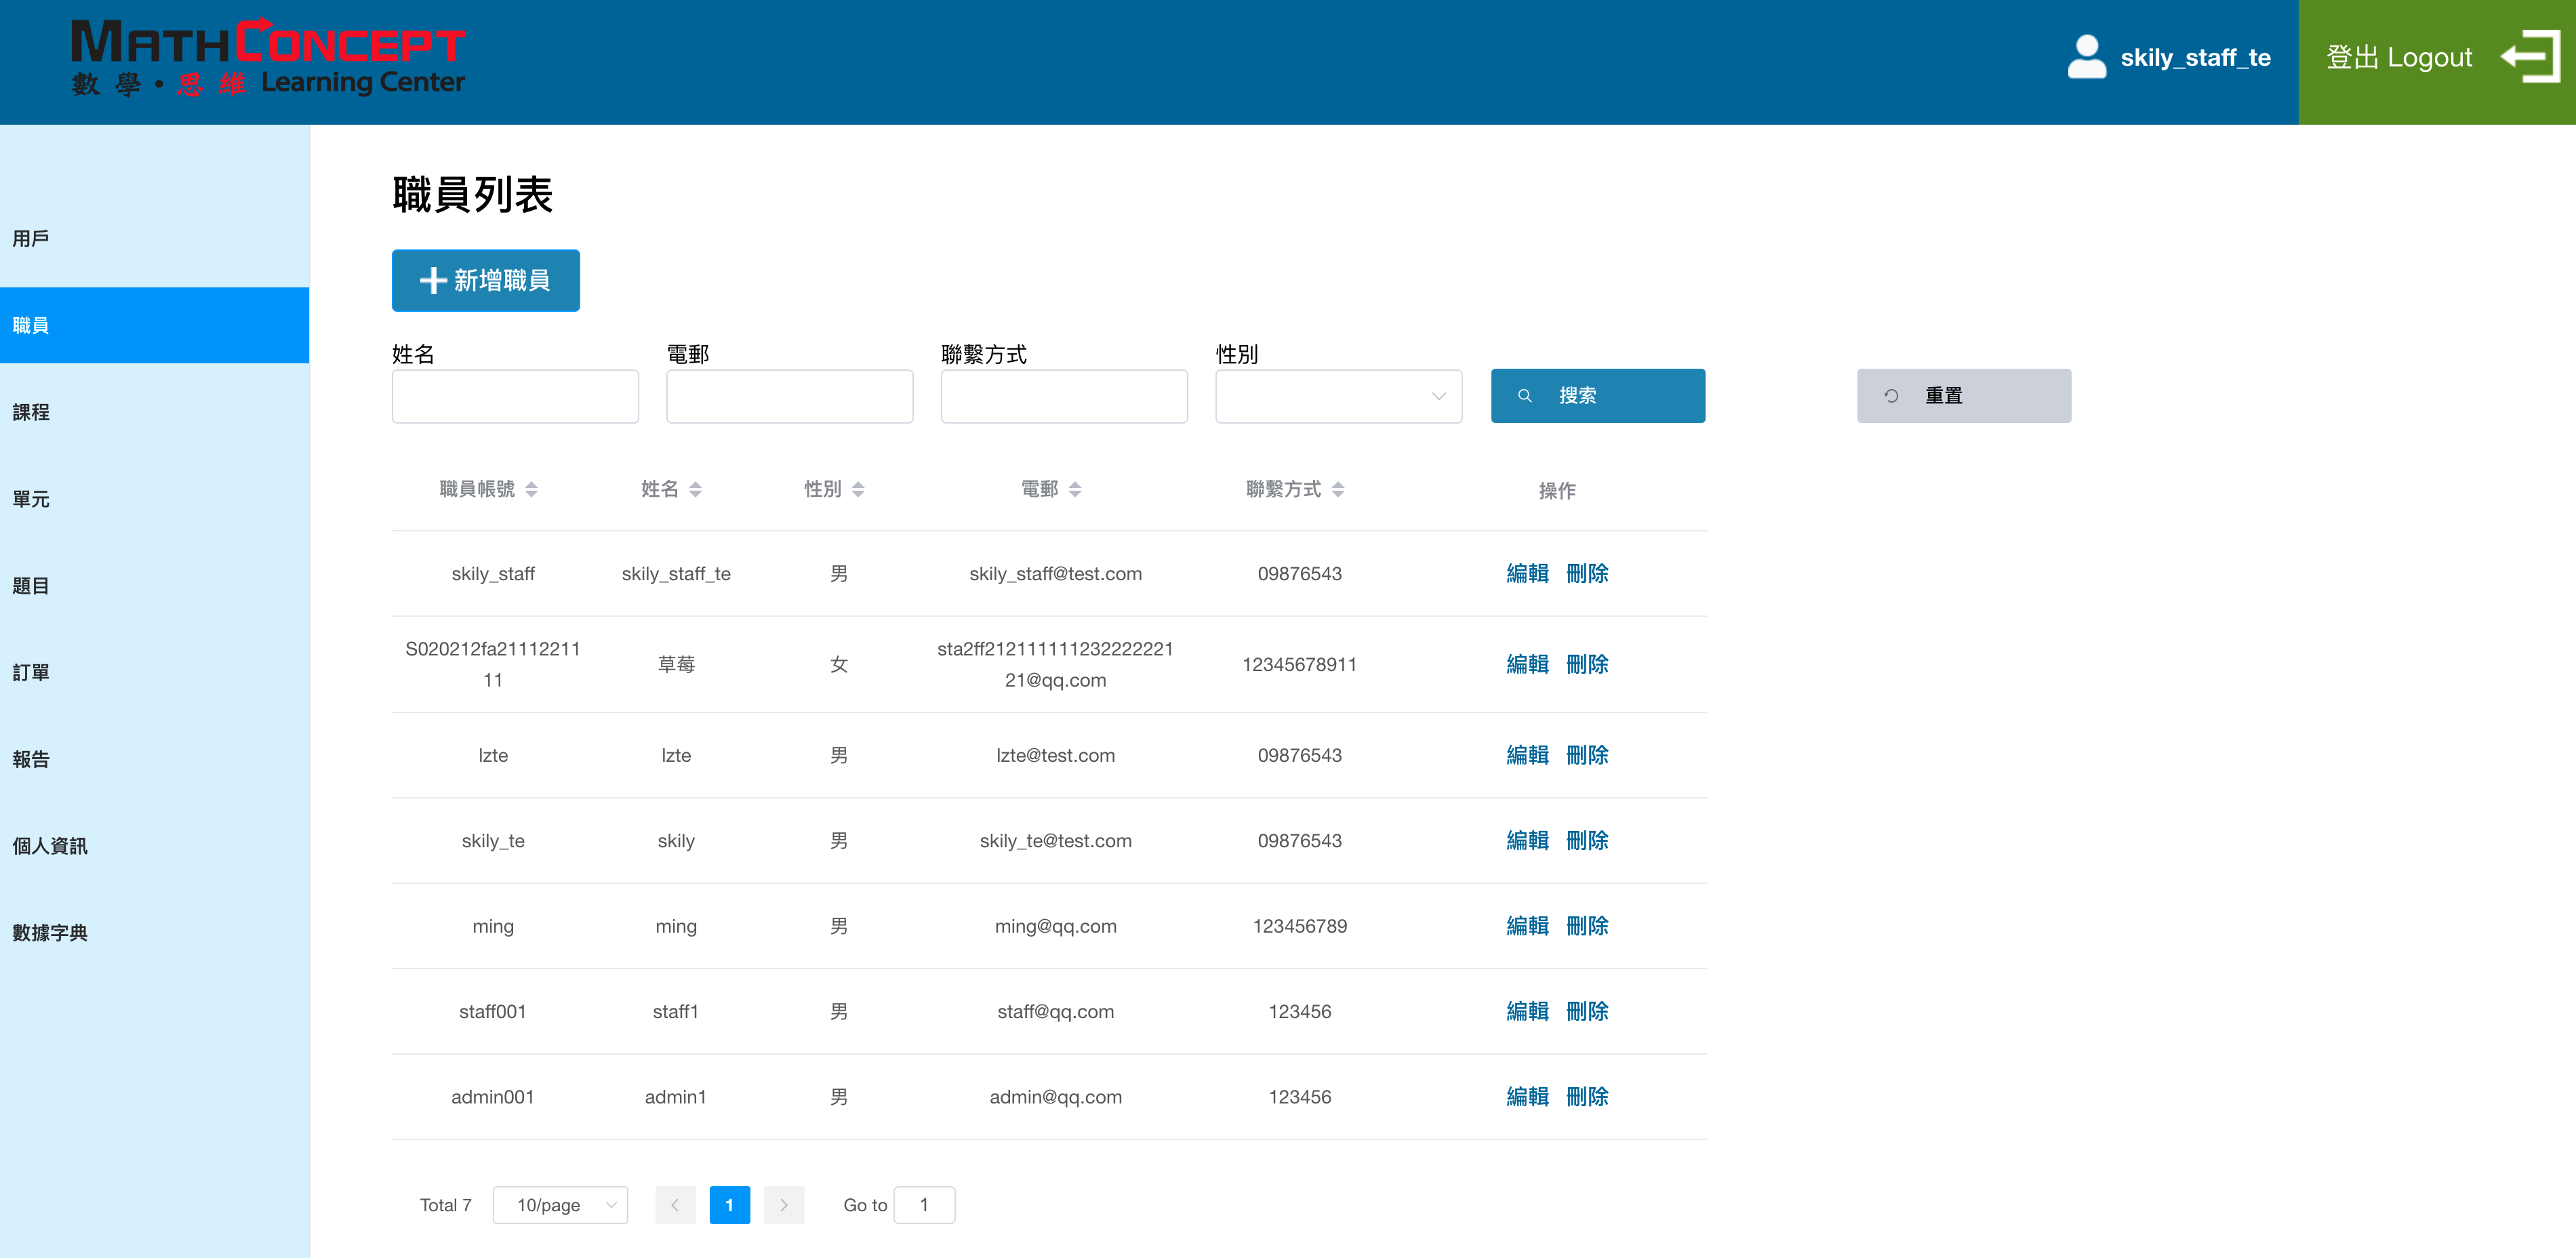Delete the 草莓 staff row
2576x1258 pixels.
tap(1587, 664)
